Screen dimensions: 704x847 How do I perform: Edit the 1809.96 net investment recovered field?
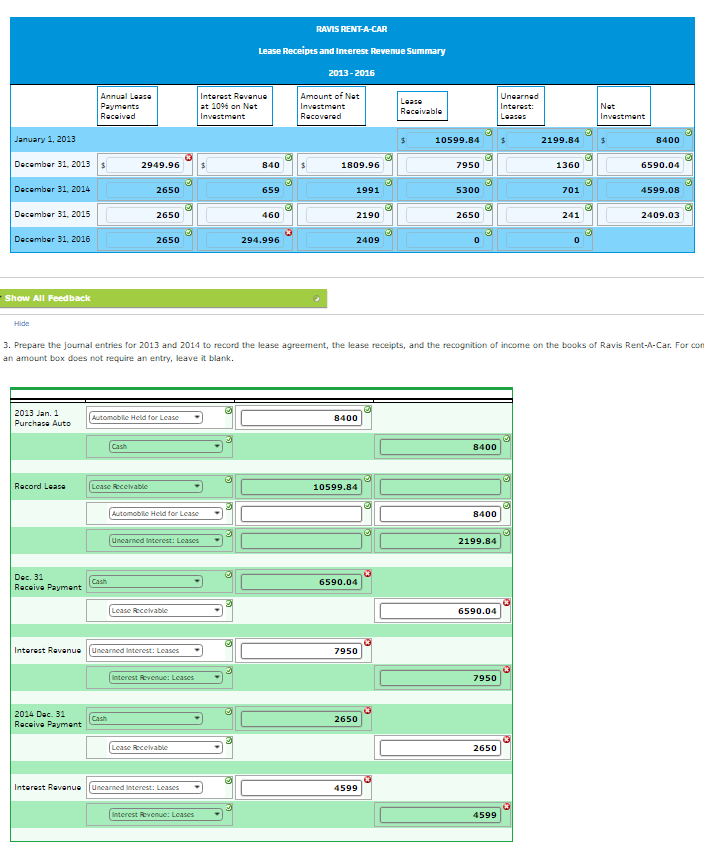[x=345, y=165]
